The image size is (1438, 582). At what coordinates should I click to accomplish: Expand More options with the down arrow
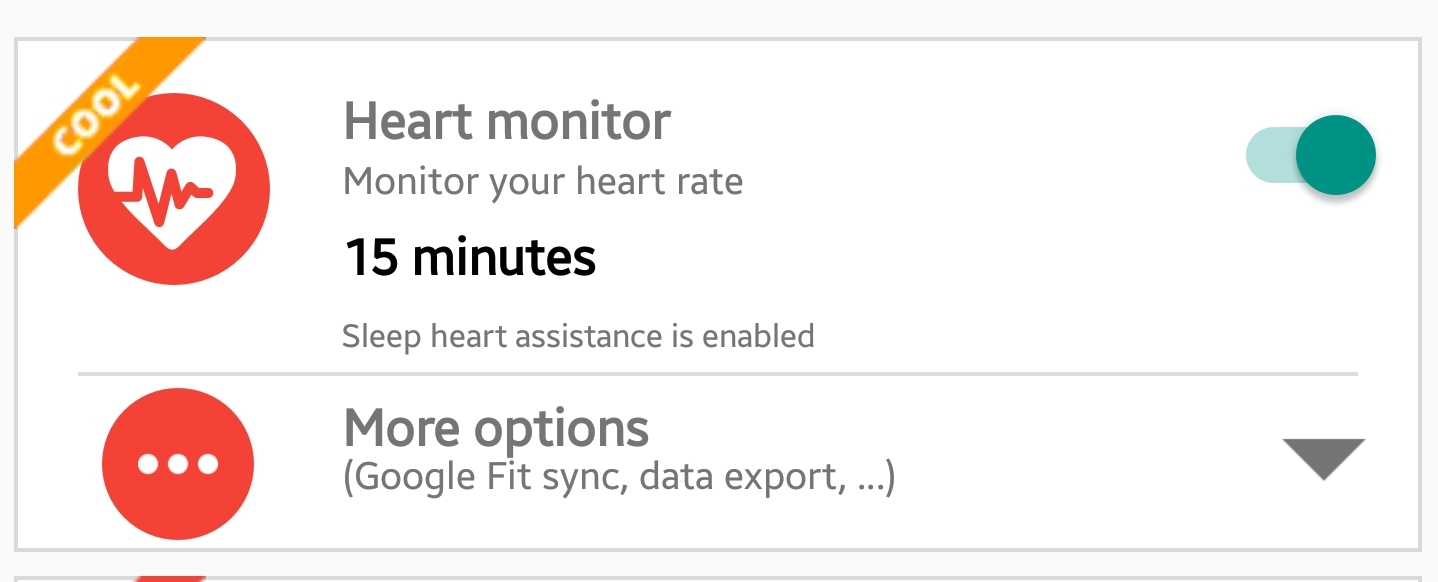click(1323, 459)
